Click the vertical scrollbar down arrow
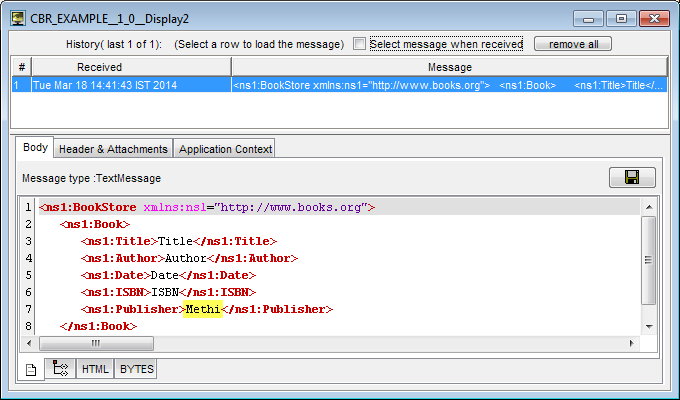The image size is (680, 400). (649, 327)
